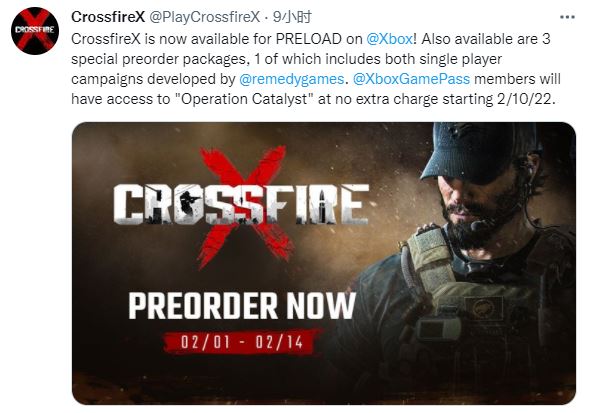
Task: Click the soldier's bearded face
Action: [479, 211]
